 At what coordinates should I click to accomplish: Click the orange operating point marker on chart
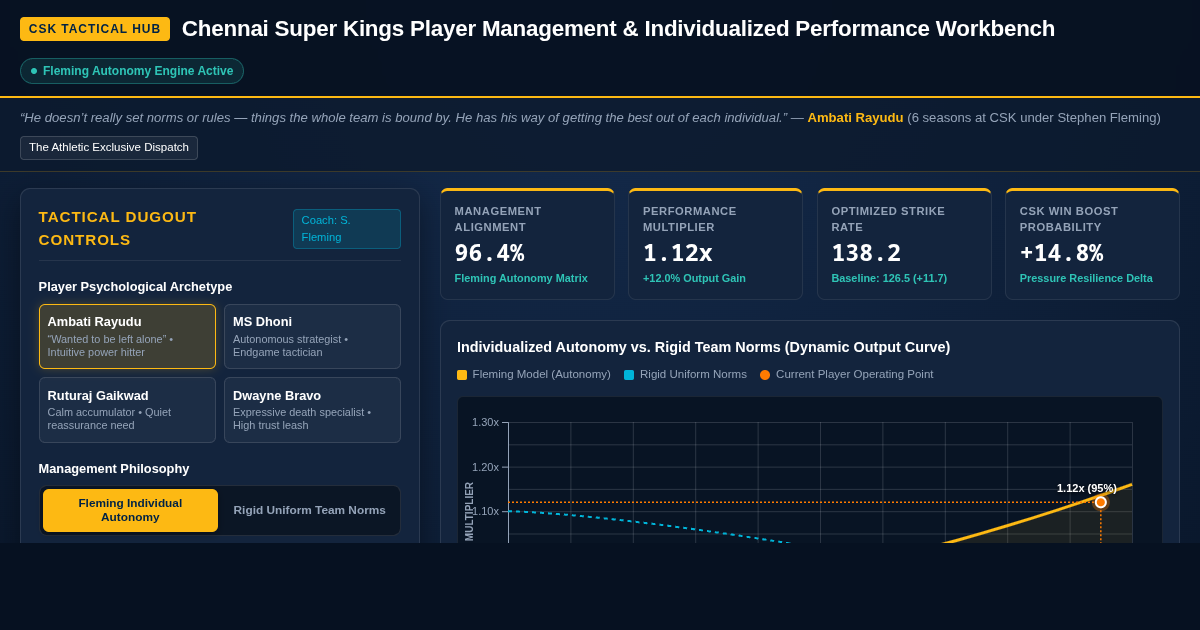coord(1101,502)
